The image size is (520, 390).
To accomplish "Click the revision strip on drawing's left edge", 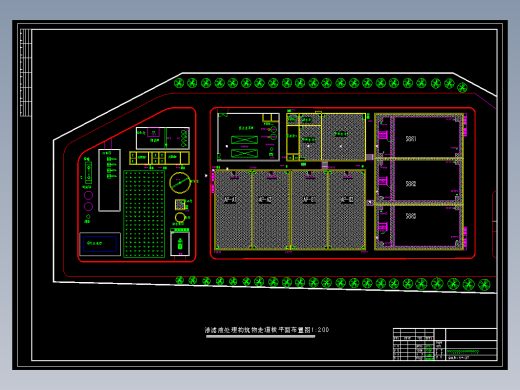I will click(26, 73).
